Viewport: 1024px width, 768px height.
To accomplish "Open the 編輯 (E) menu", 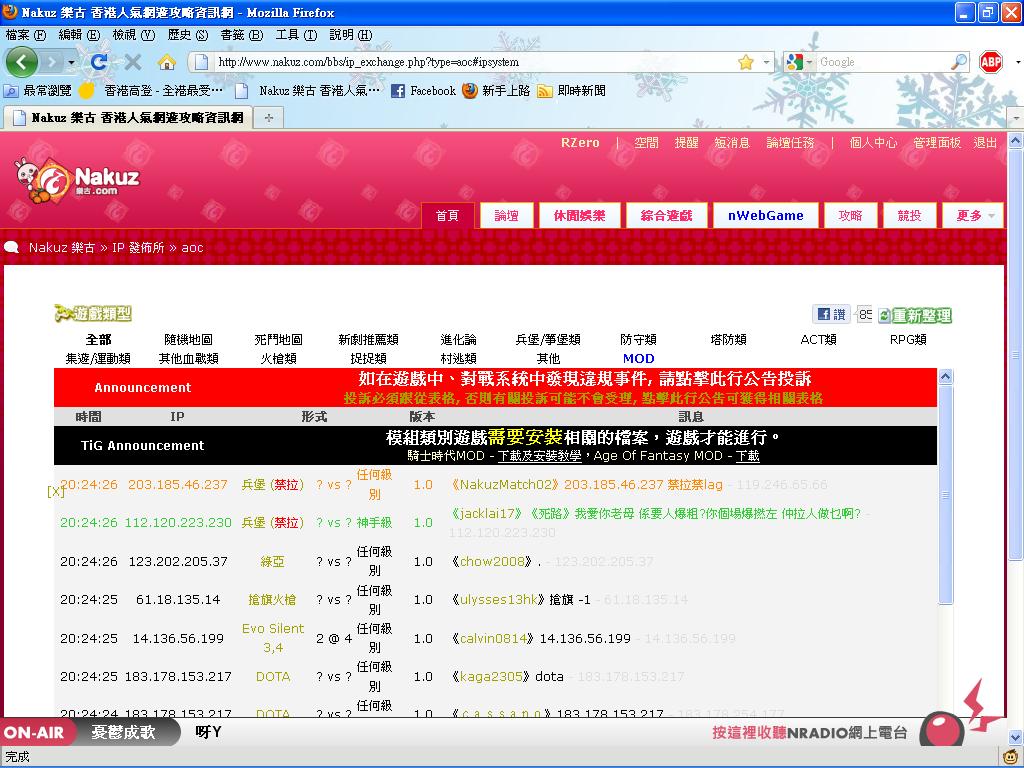I will point(79,35).
